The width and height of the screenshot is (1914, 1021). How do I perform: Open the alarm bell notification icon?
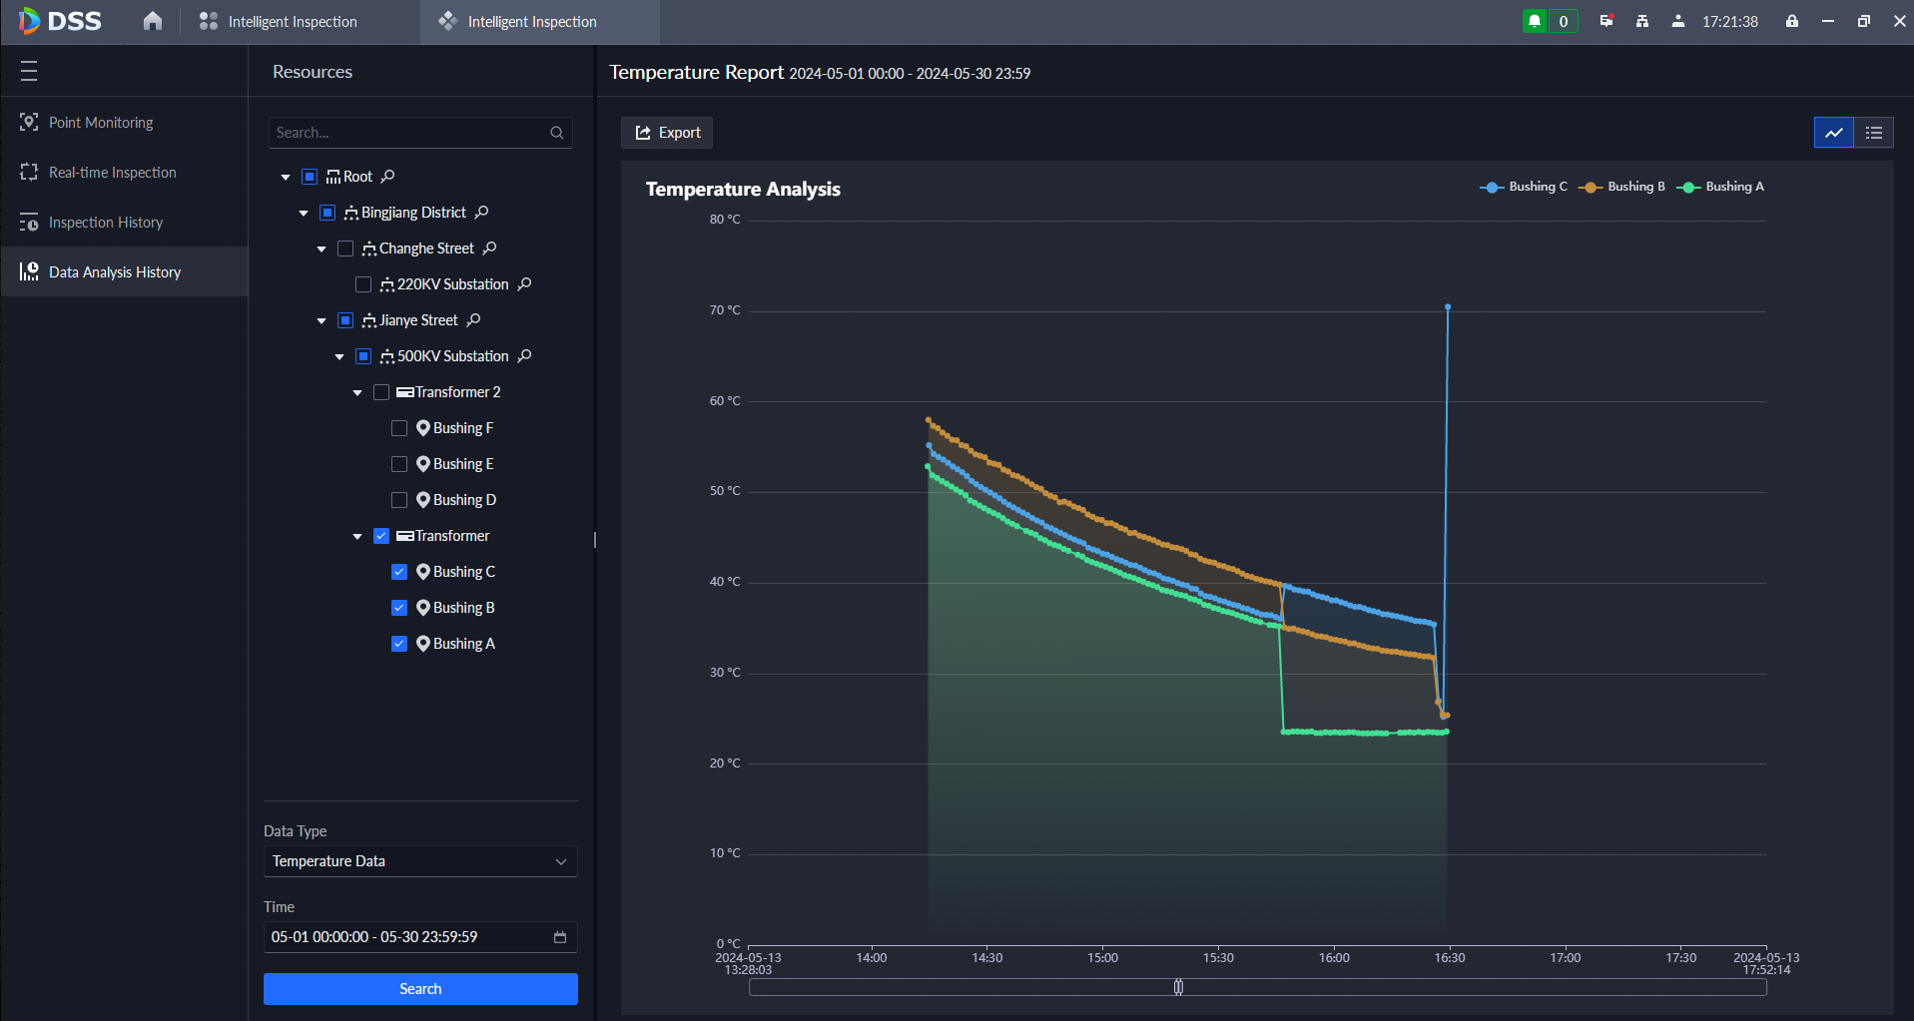(1534, 21)
